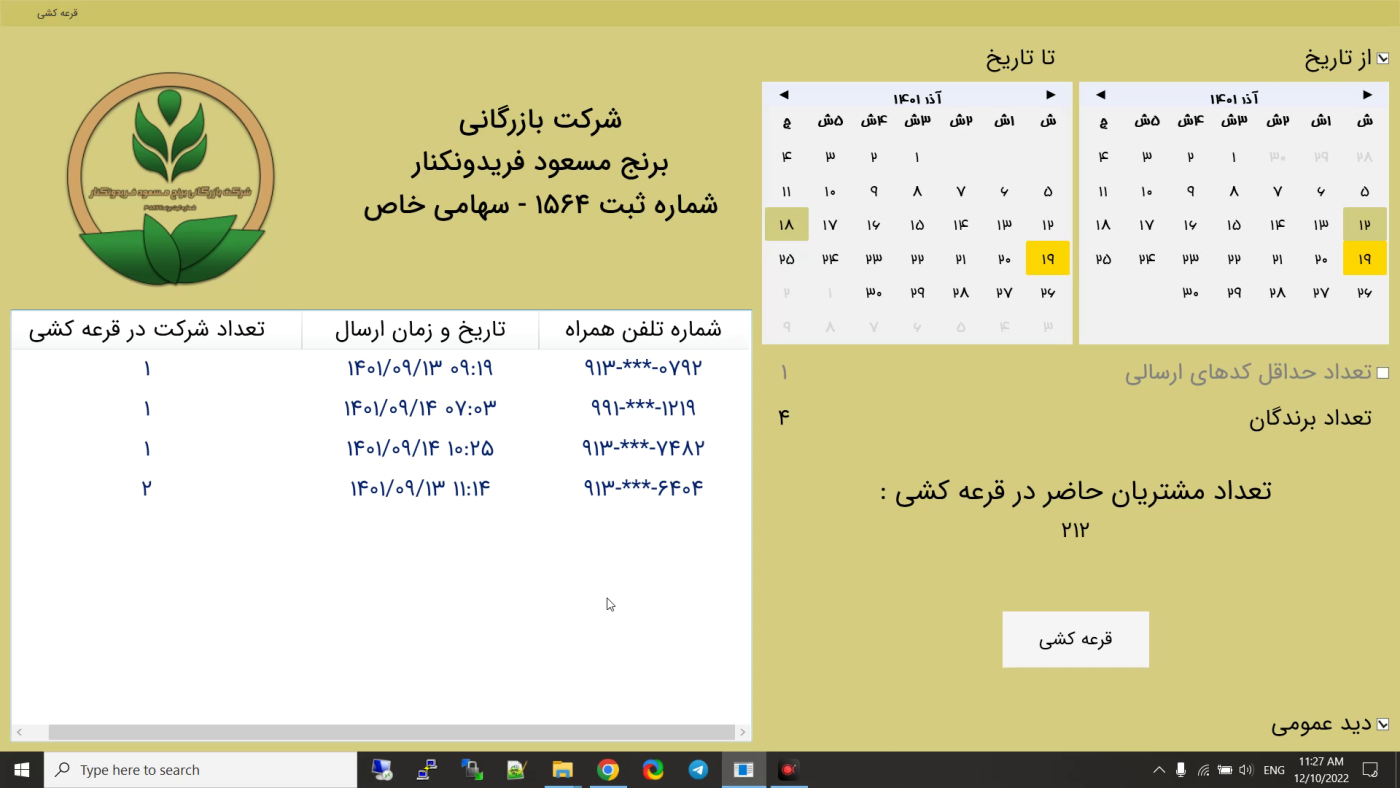Screen dimensions: 1400x788
Task: Select day ۲۵ in the 'تا تاریخ' calendar
Action: click(x=786, y=259)
